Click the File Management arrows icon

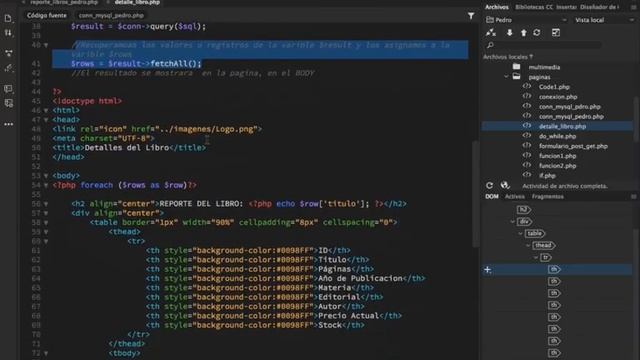8,33
